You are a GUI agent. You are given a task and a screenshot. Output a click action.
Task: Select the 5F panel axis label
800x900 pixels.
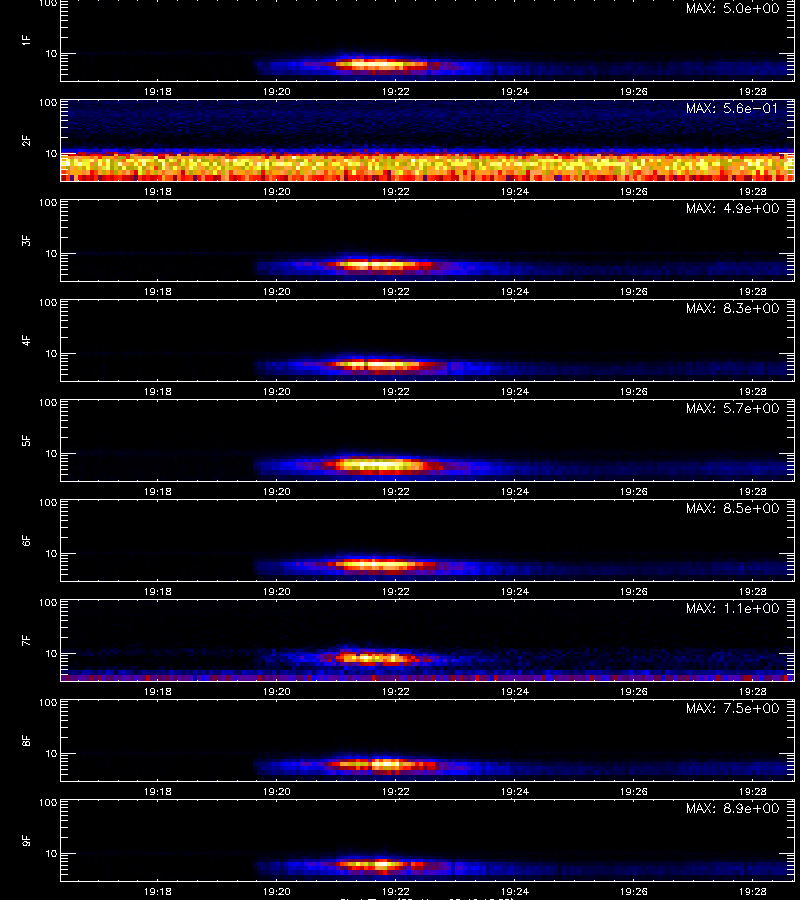26,440
